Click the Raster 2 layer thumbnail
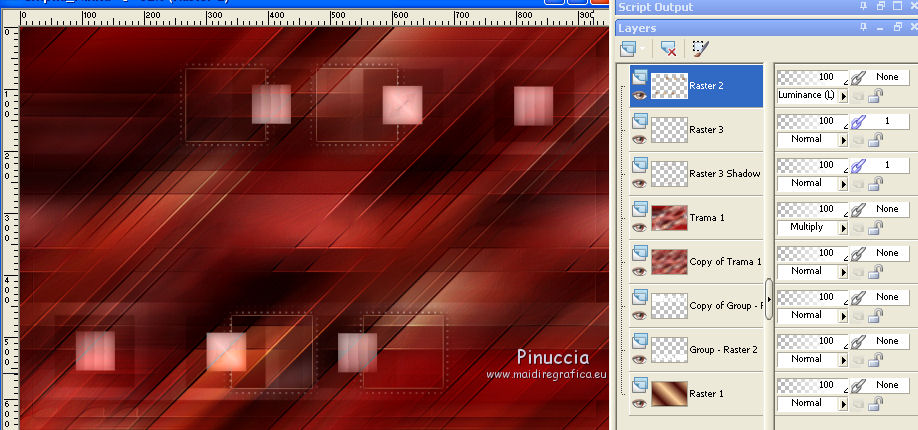 coord(669,86)
